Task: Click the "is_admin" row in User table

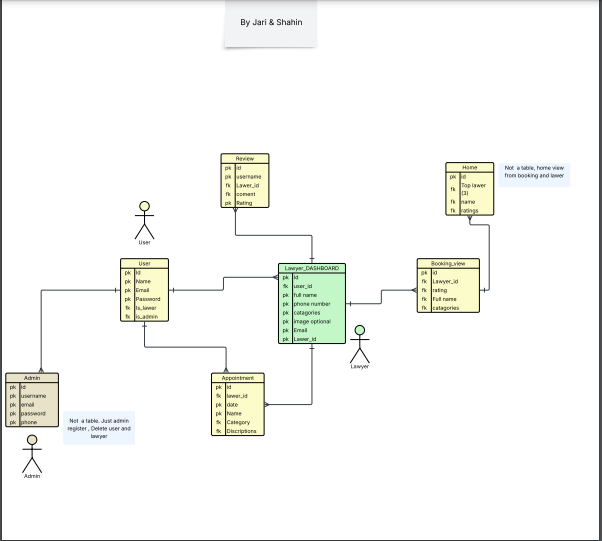Action: (144, 317)
